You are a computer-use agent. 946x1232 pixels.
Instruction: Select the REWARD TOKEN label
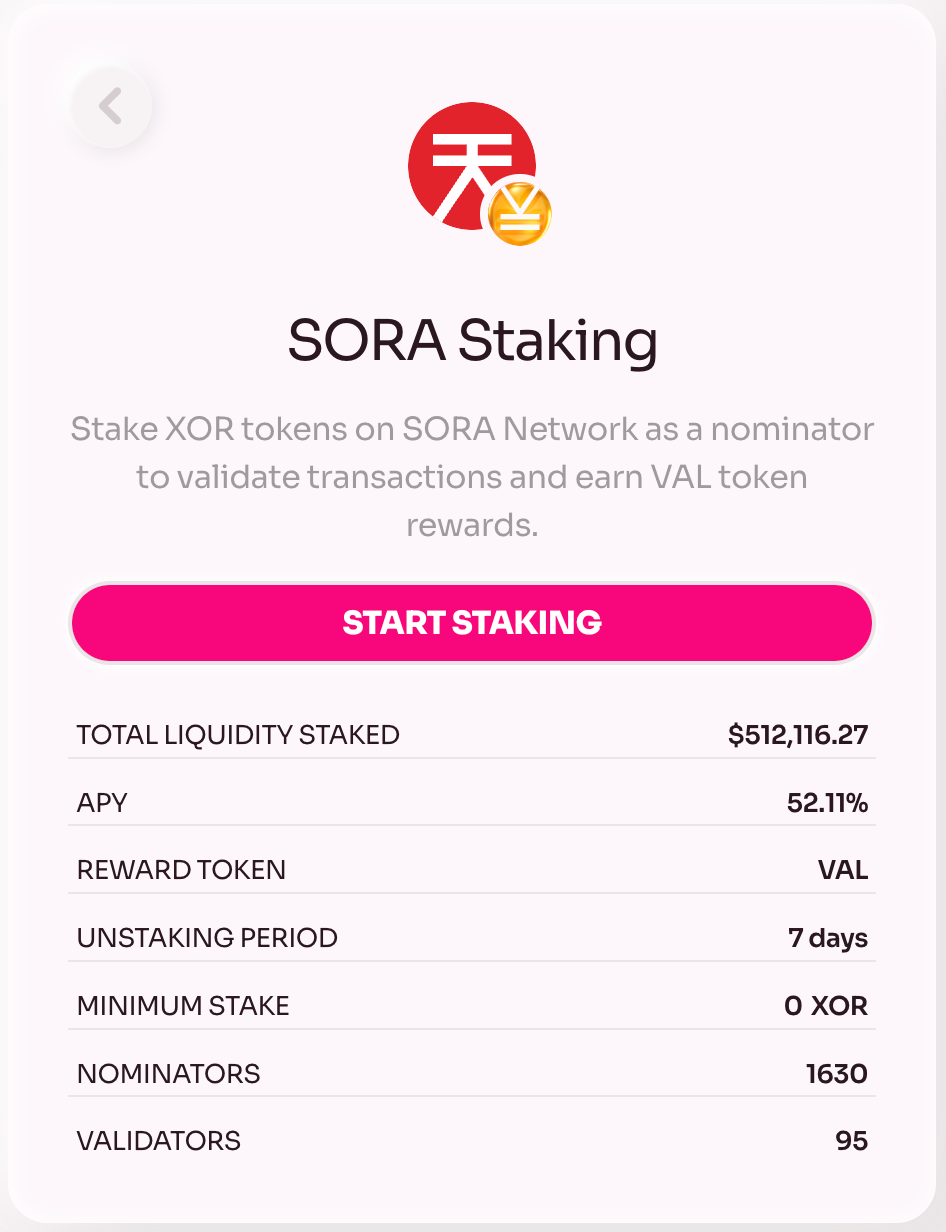tap(181, 870)
